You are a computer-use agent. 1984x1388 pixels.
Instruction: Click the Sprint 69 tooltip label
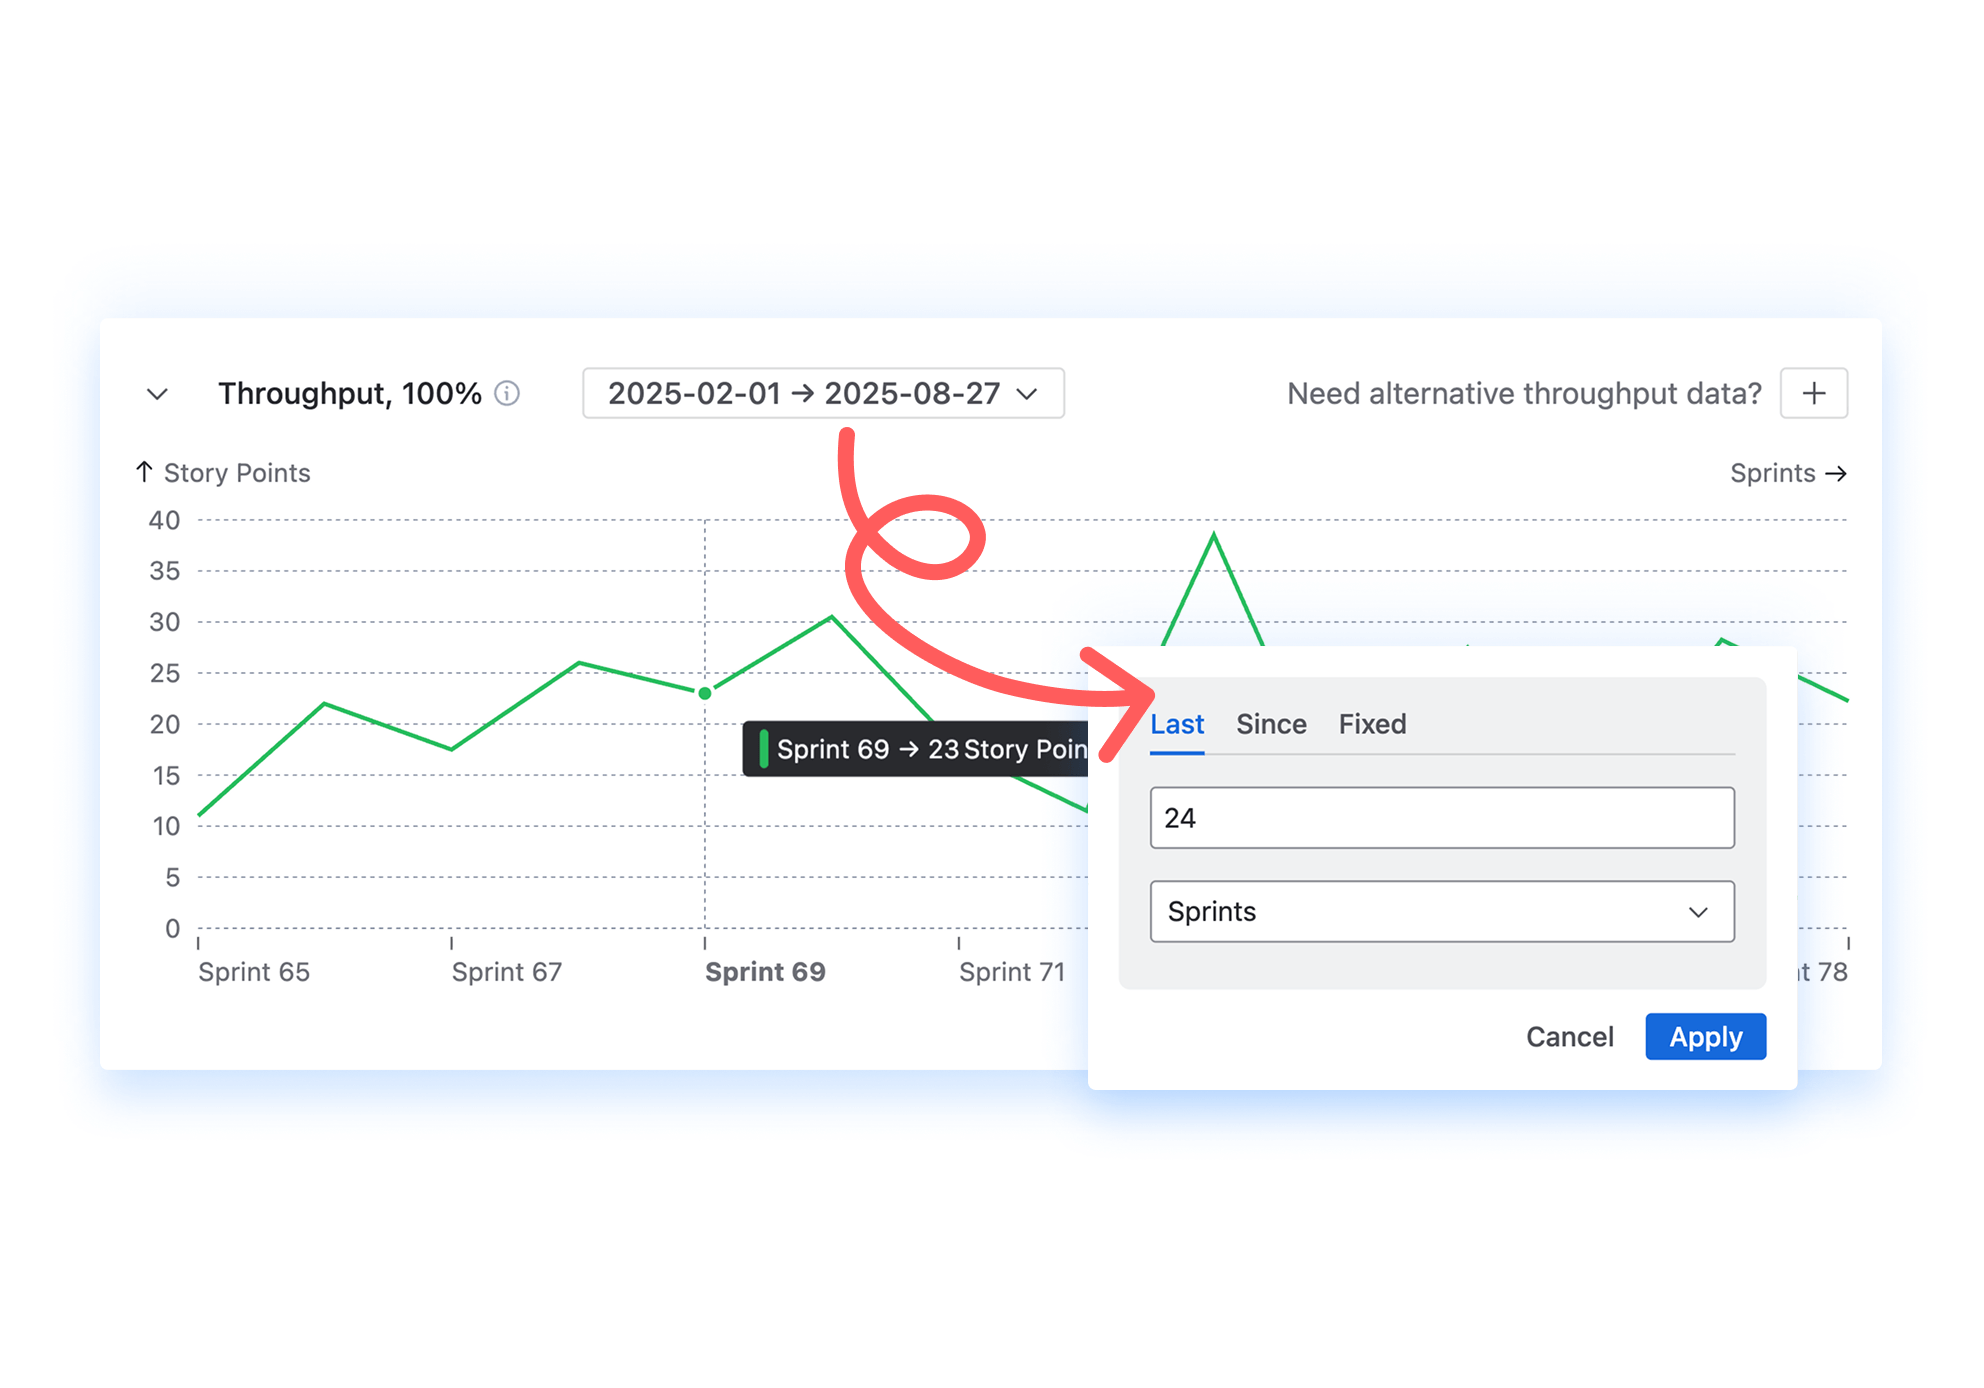coord(915,749)
